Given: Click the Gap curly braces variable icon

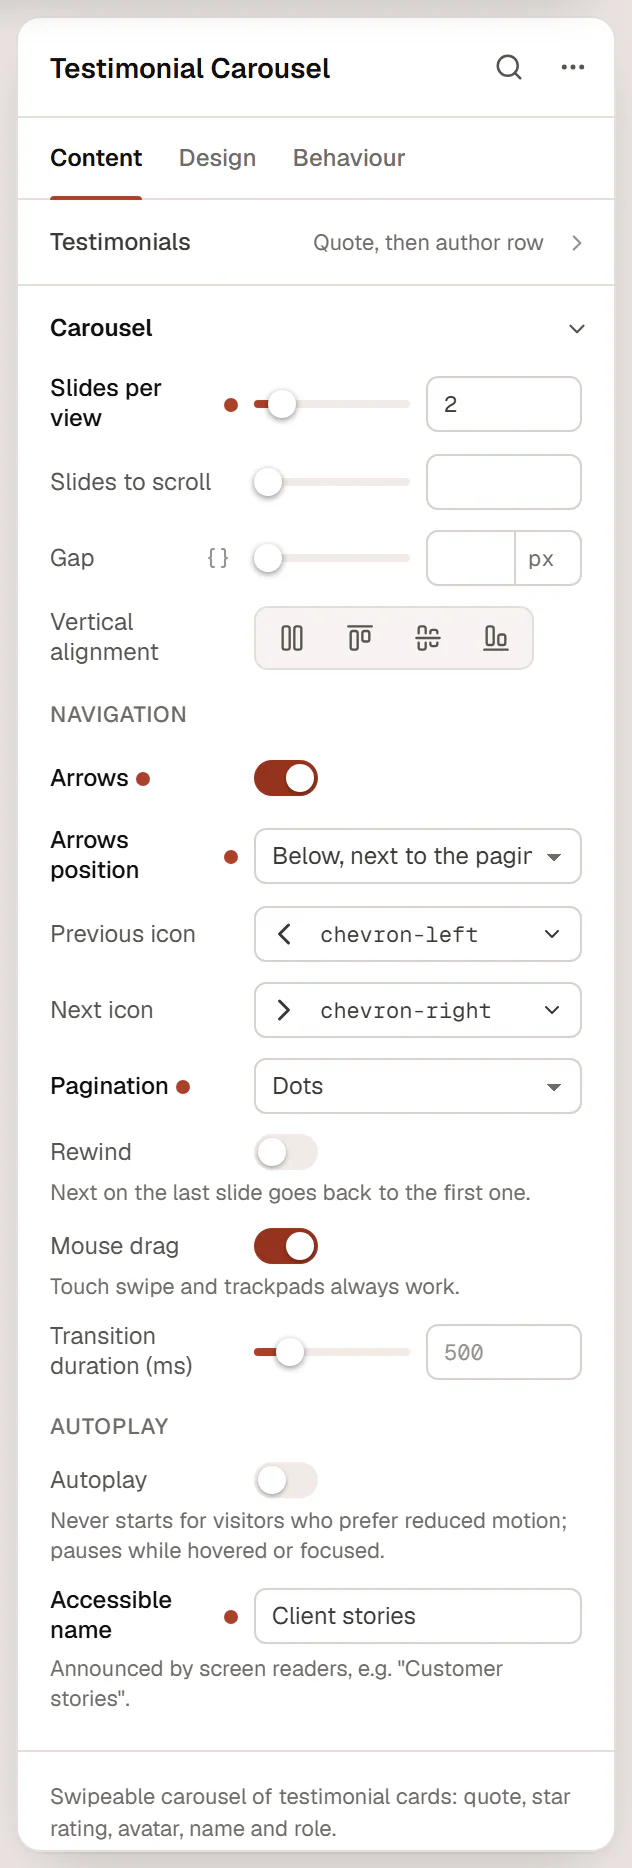Looking at the screenshot, I should [218, 558].
